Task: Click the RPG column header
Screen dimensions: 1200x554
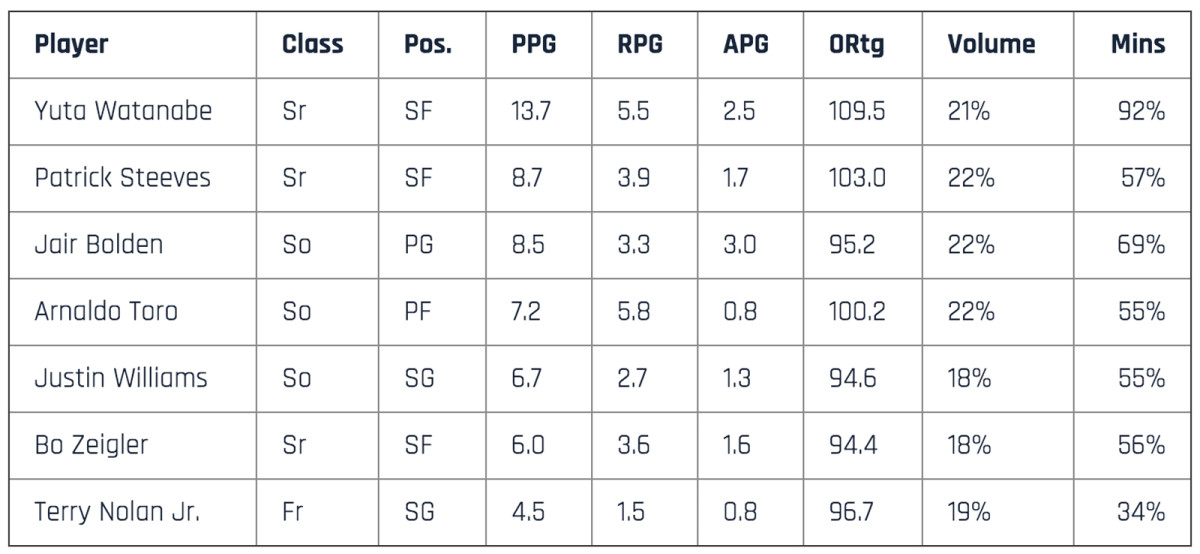Action: [x=640, y=44]
